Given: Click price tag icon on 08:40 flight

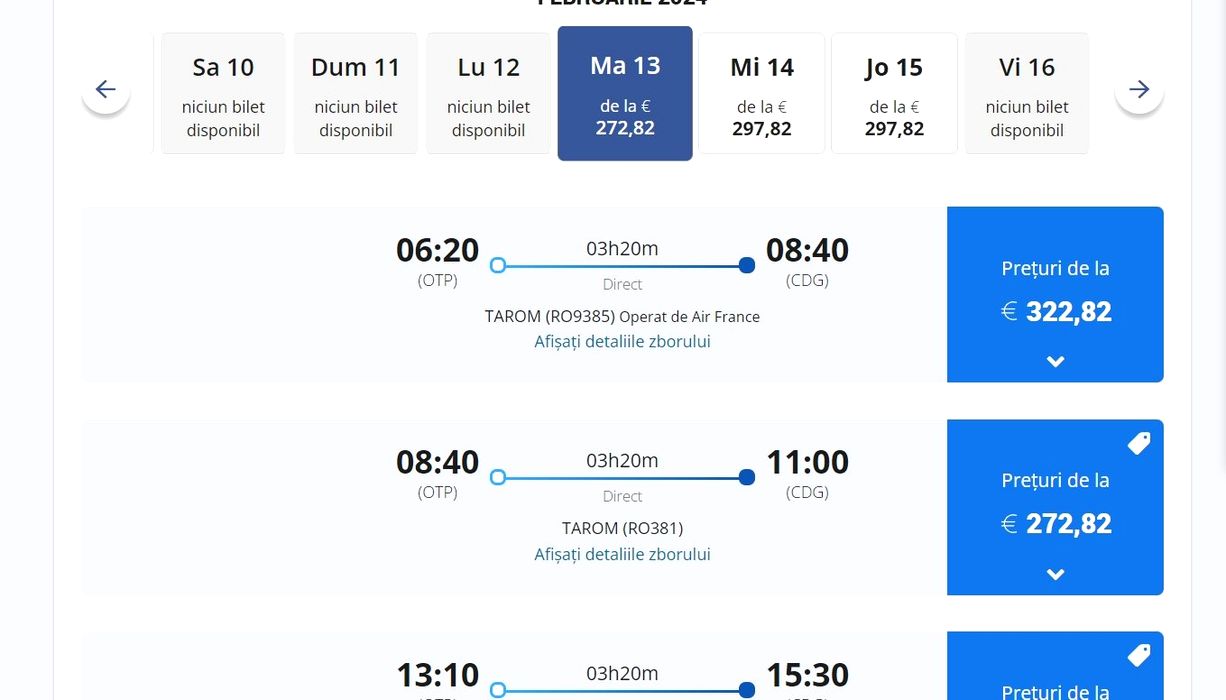Looking at the screenshot, I should coord(1139,443).
